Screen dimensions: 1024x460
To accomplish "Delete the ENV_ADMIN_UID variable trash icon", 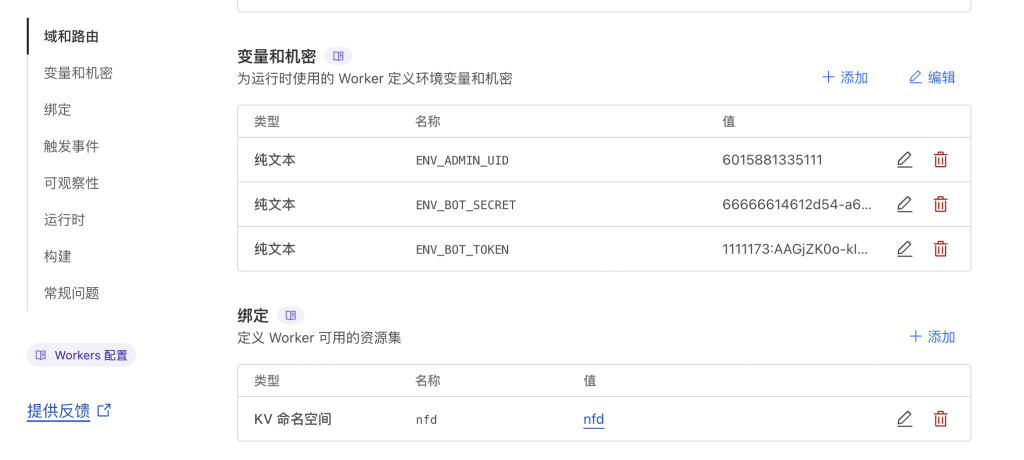I will [940, 160].
